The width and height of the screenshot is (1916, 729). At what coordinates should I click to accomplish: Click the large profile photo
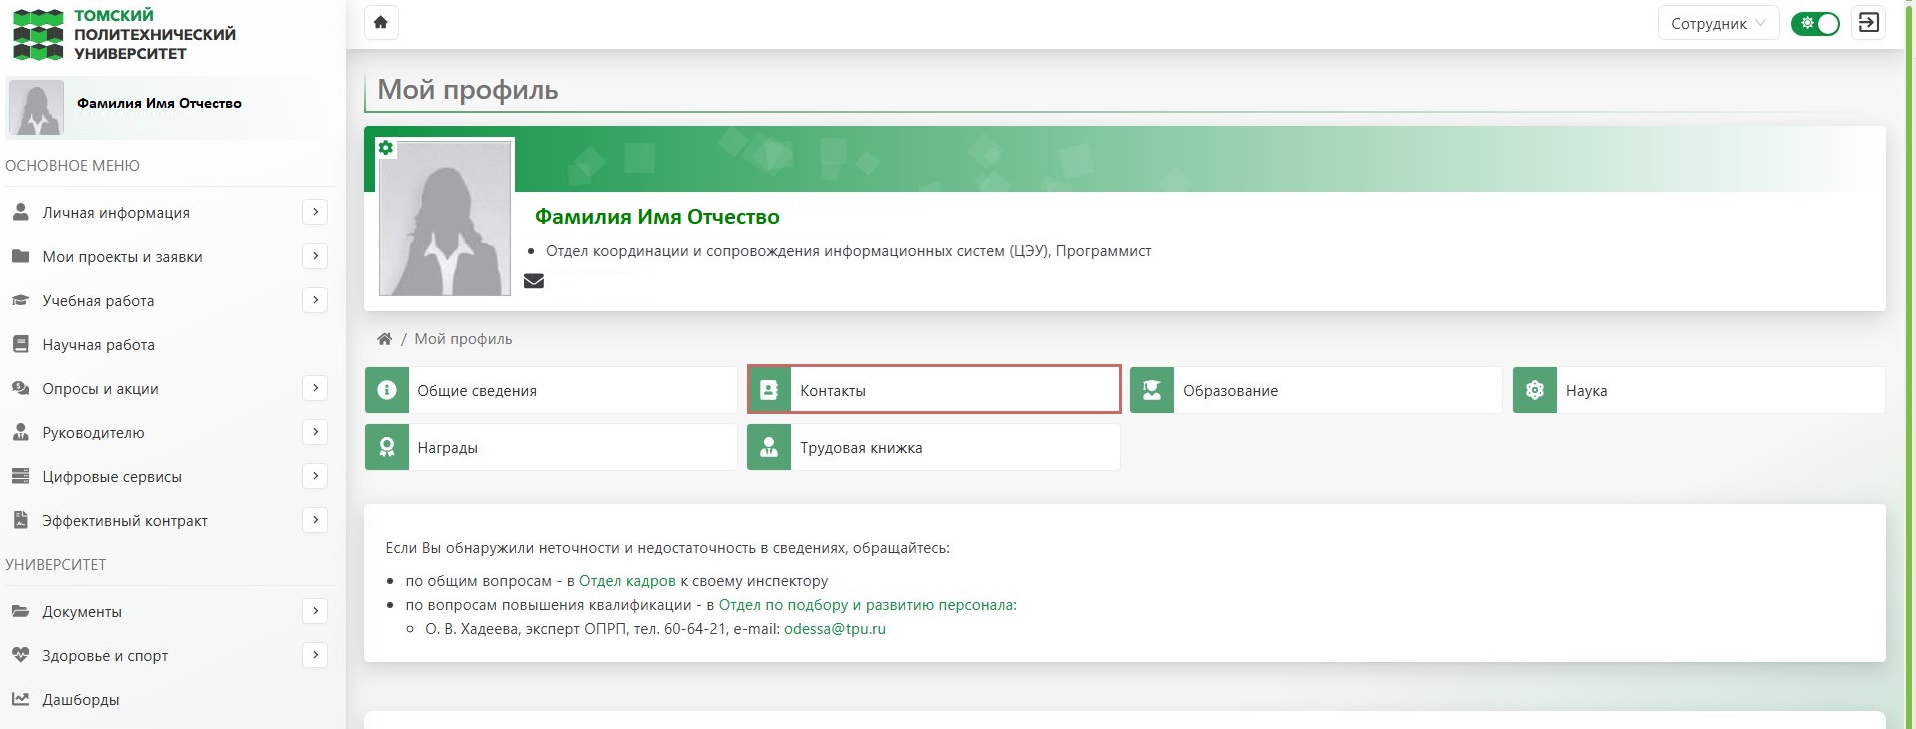coord(445,218)
